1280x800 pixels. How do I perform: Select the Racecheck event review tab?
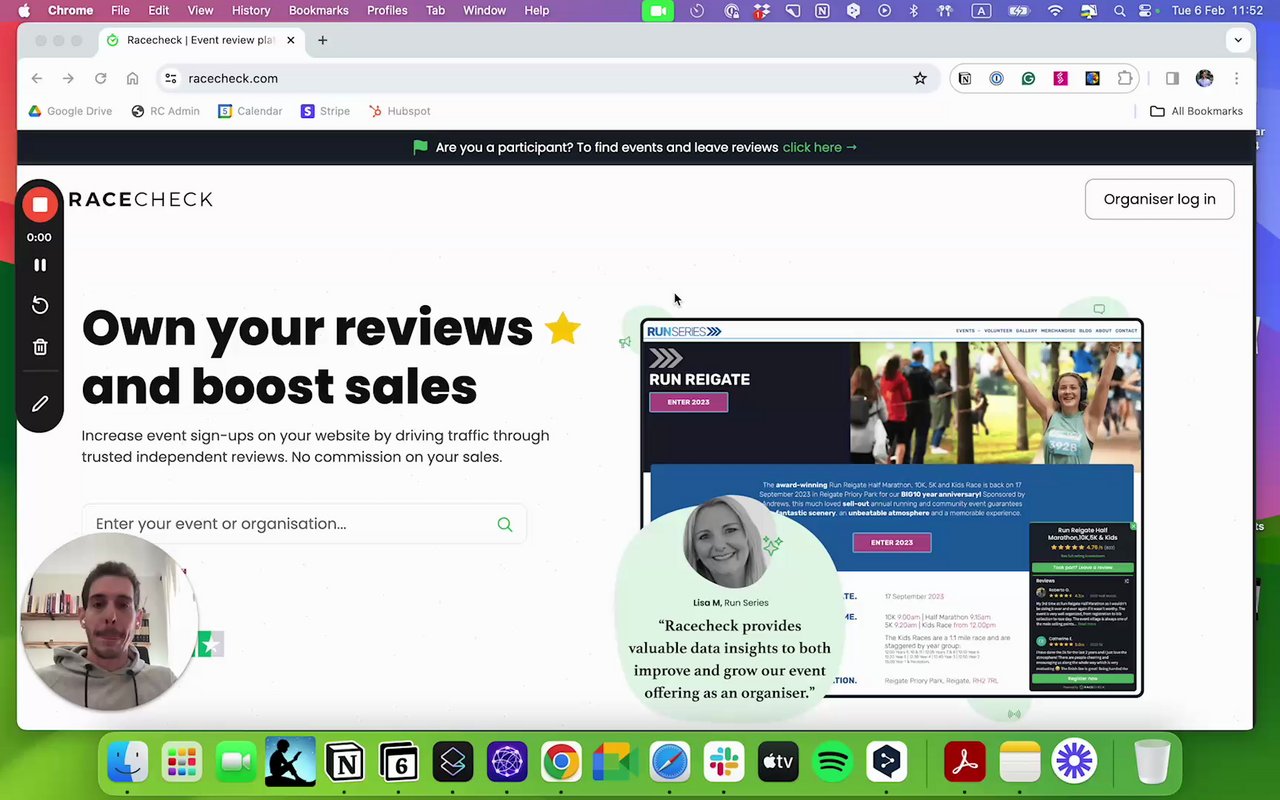point(200,40)
